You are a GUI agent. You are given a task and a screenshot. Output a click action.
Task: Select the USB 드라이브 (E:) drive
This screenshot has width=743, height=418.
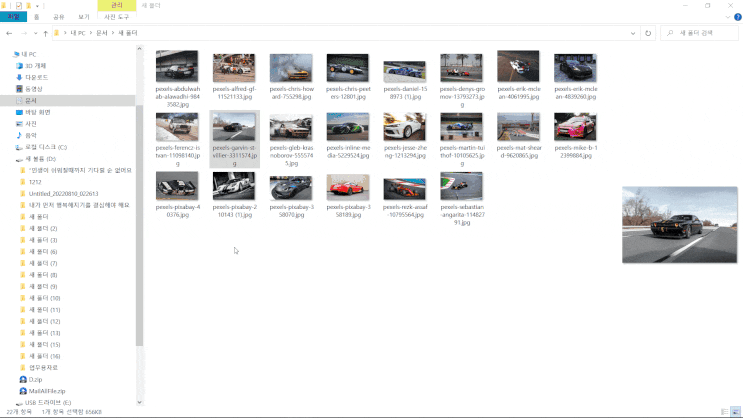click(47, 403)
